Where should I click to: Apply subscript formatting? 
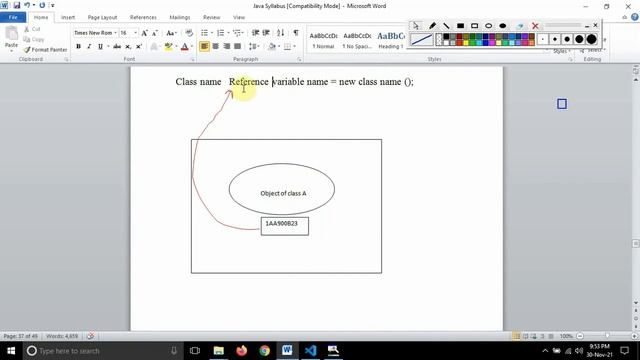128,47
